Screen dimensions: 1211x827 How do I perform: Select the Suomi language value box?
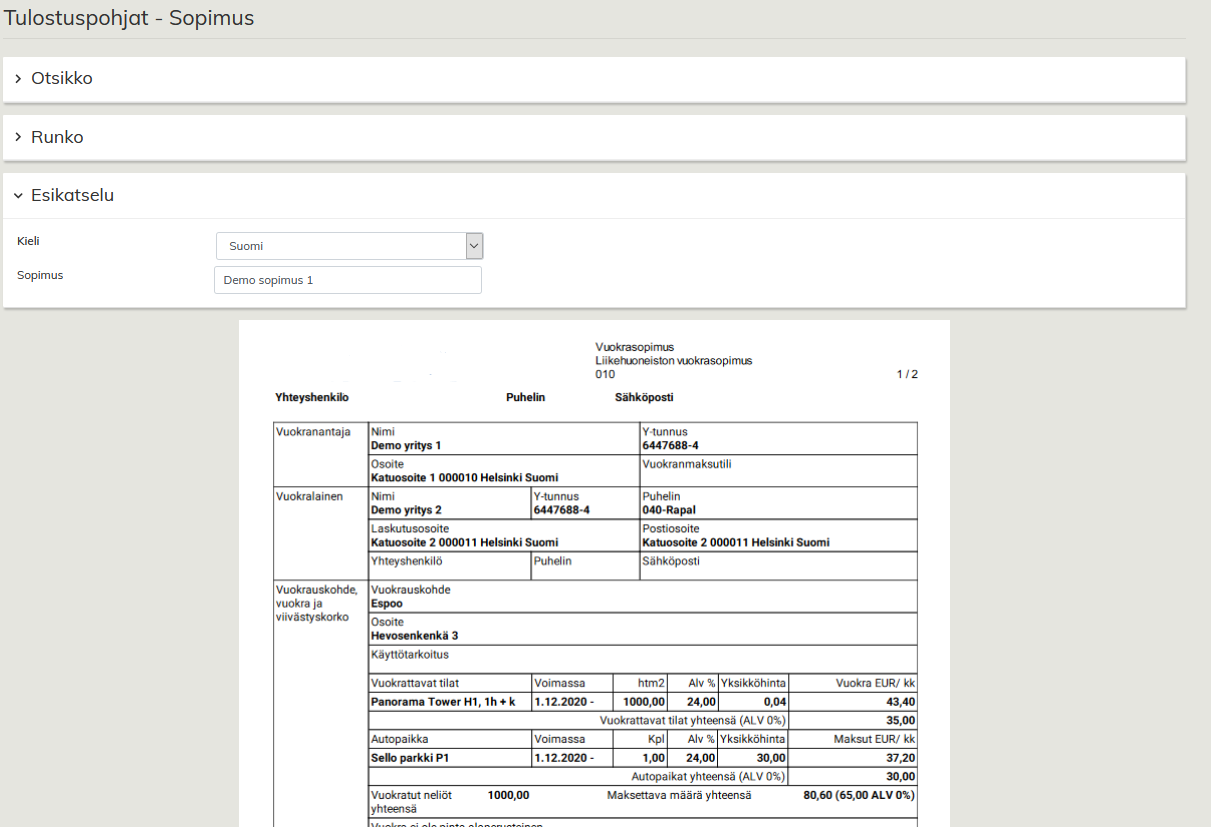[x=340, y=246]
